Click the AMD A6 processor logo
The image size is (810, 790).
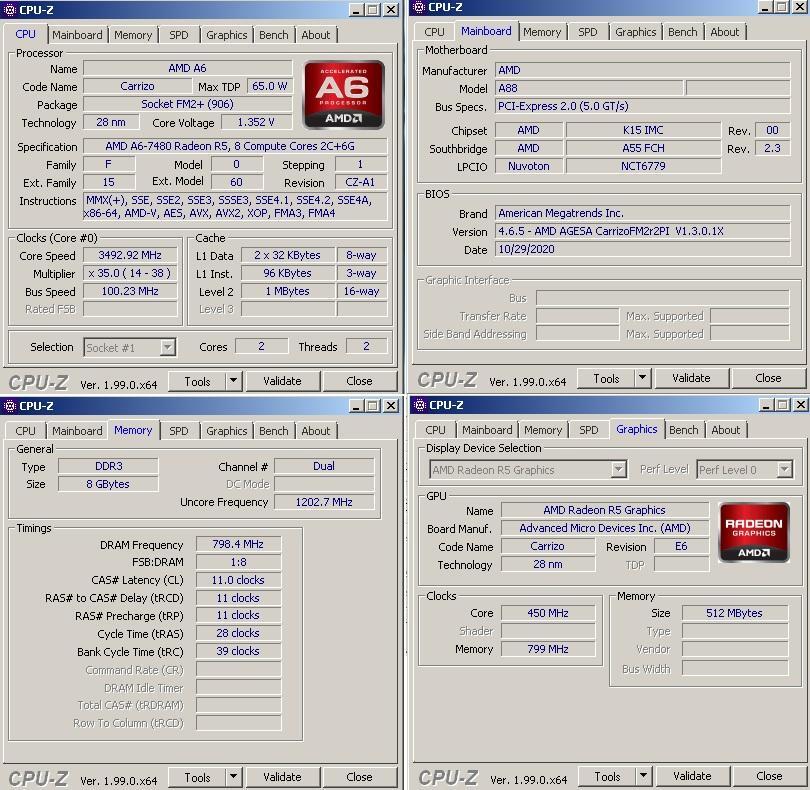(x=344, y=94)
